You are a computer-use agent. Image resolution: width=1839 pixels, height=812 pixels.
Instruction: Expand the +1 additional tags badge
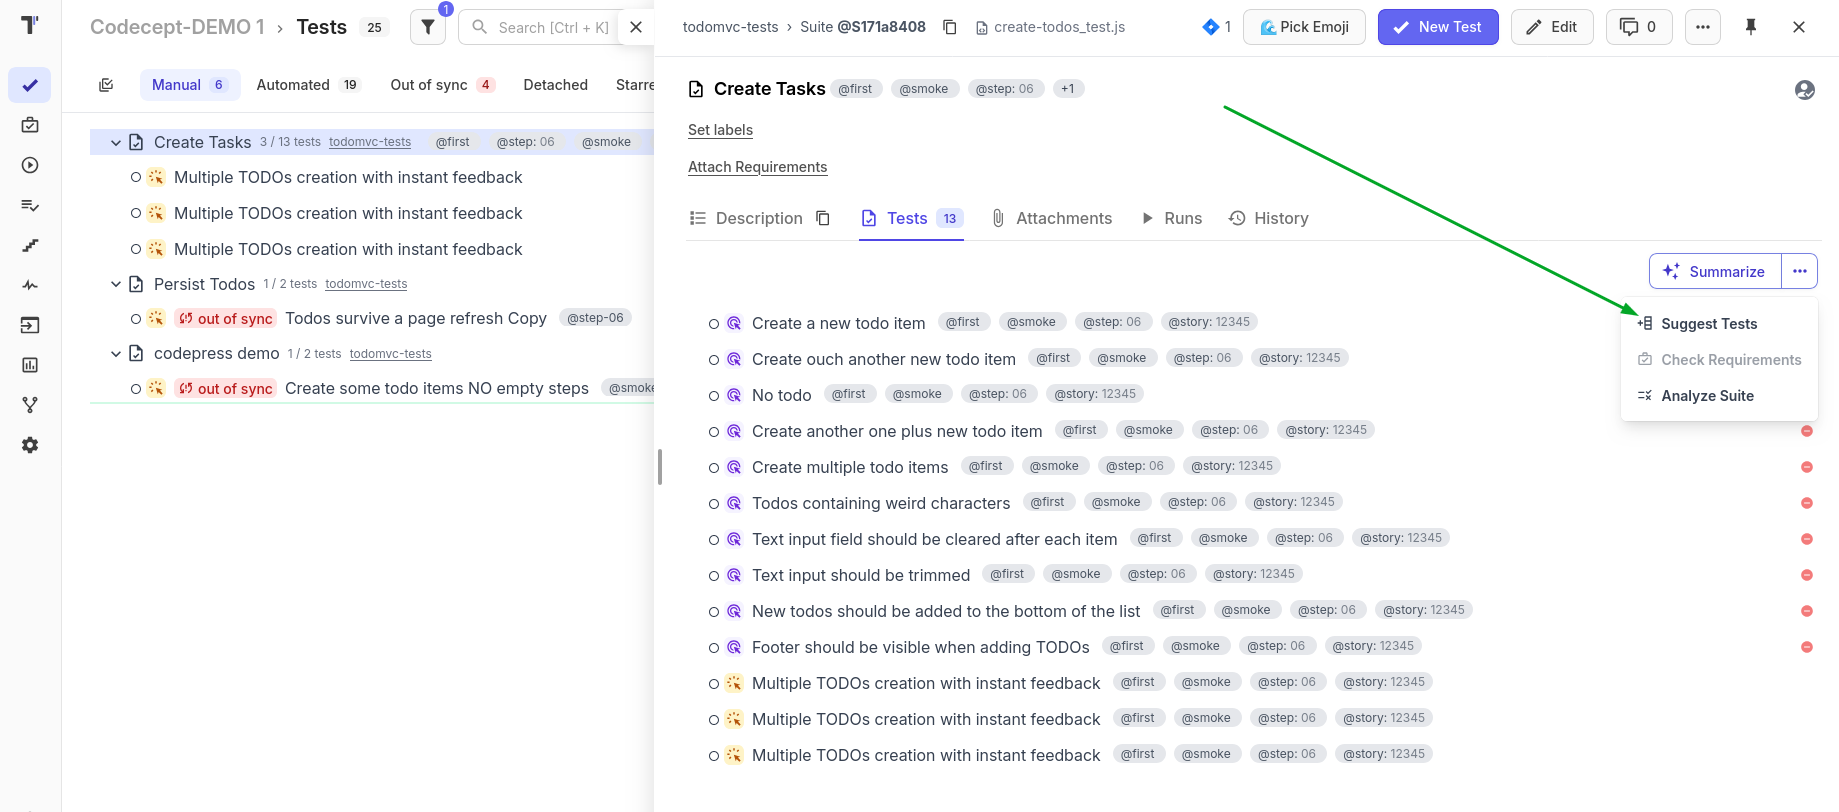tap(1068, 89)
